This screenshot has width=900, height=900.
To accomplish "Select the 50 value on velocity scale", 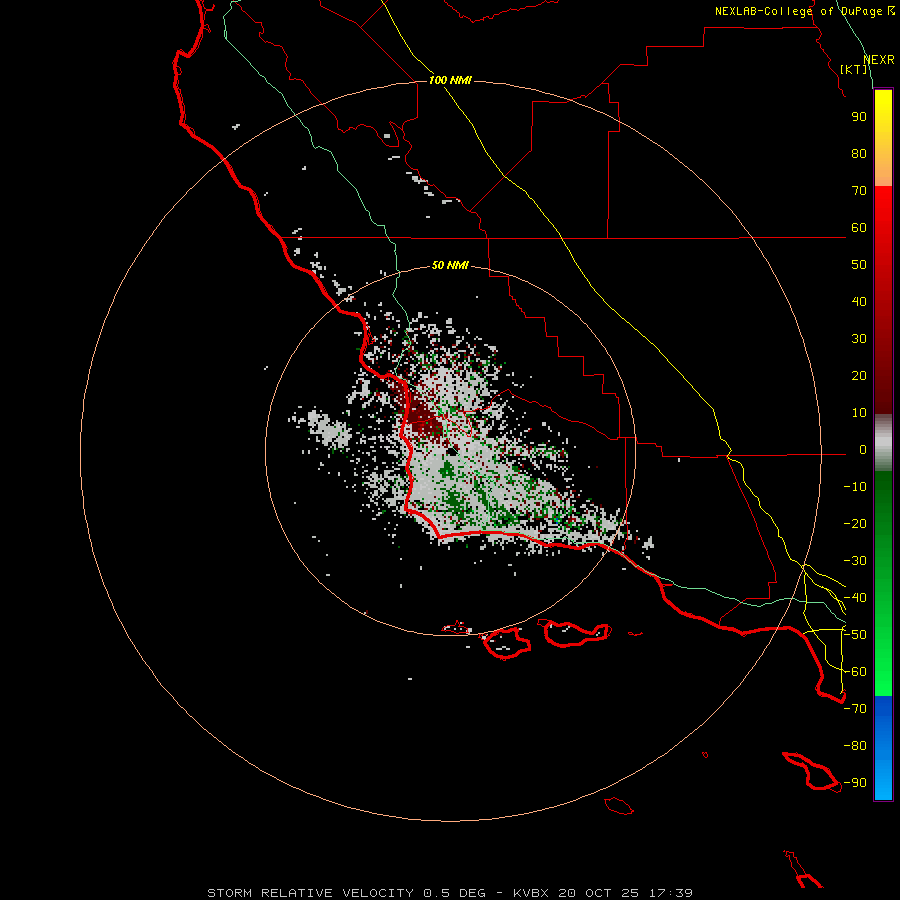I will (859, 265).
